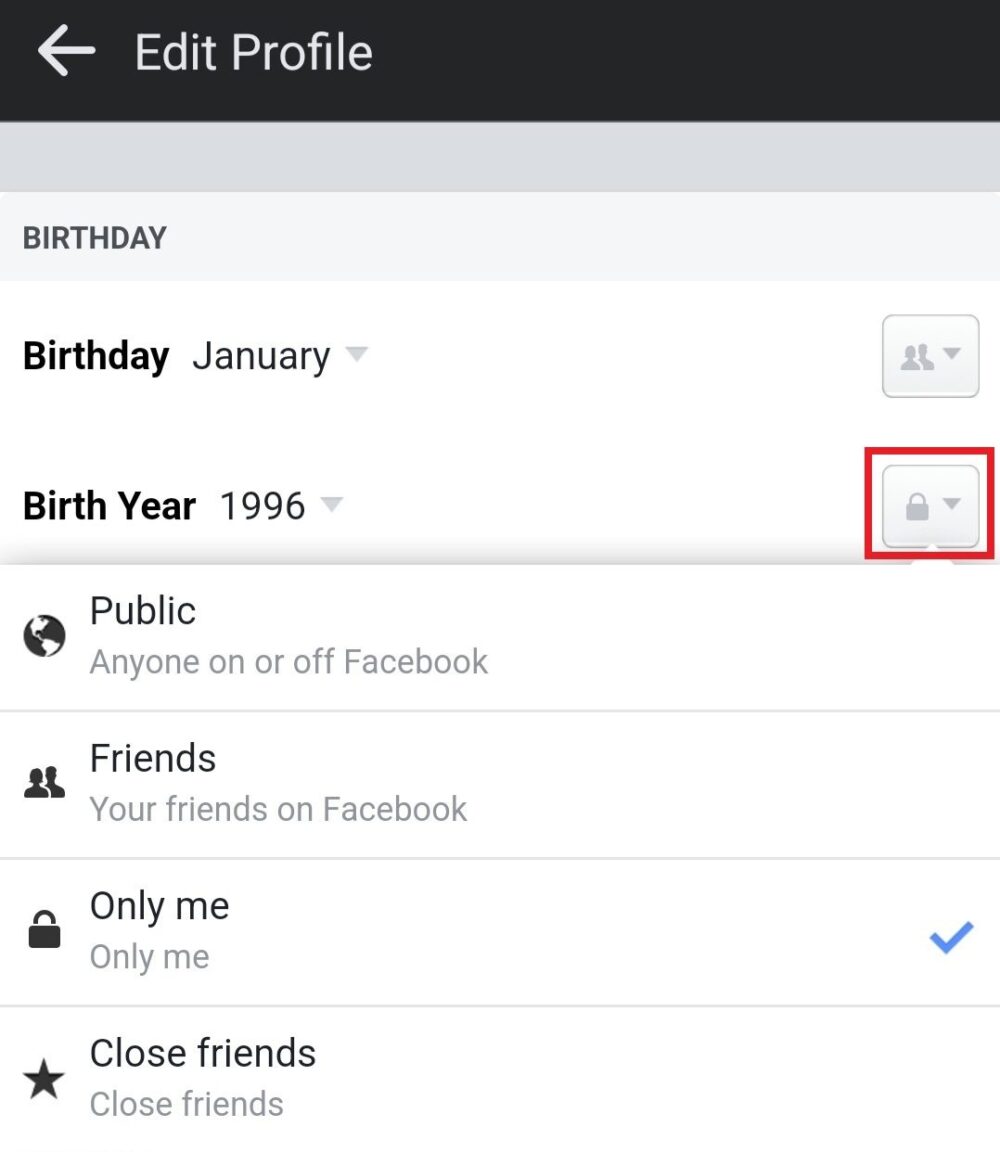The height and width of the screenshot is (1152, 1000).
Task: Click the Edit Profile title
Action: (254, 52)
